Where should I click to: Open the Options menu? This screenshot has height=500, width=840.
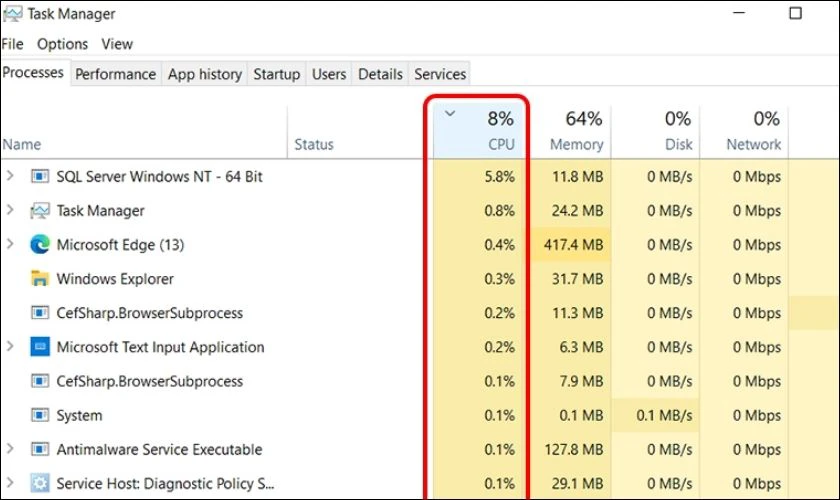click(x=62, y=44)
